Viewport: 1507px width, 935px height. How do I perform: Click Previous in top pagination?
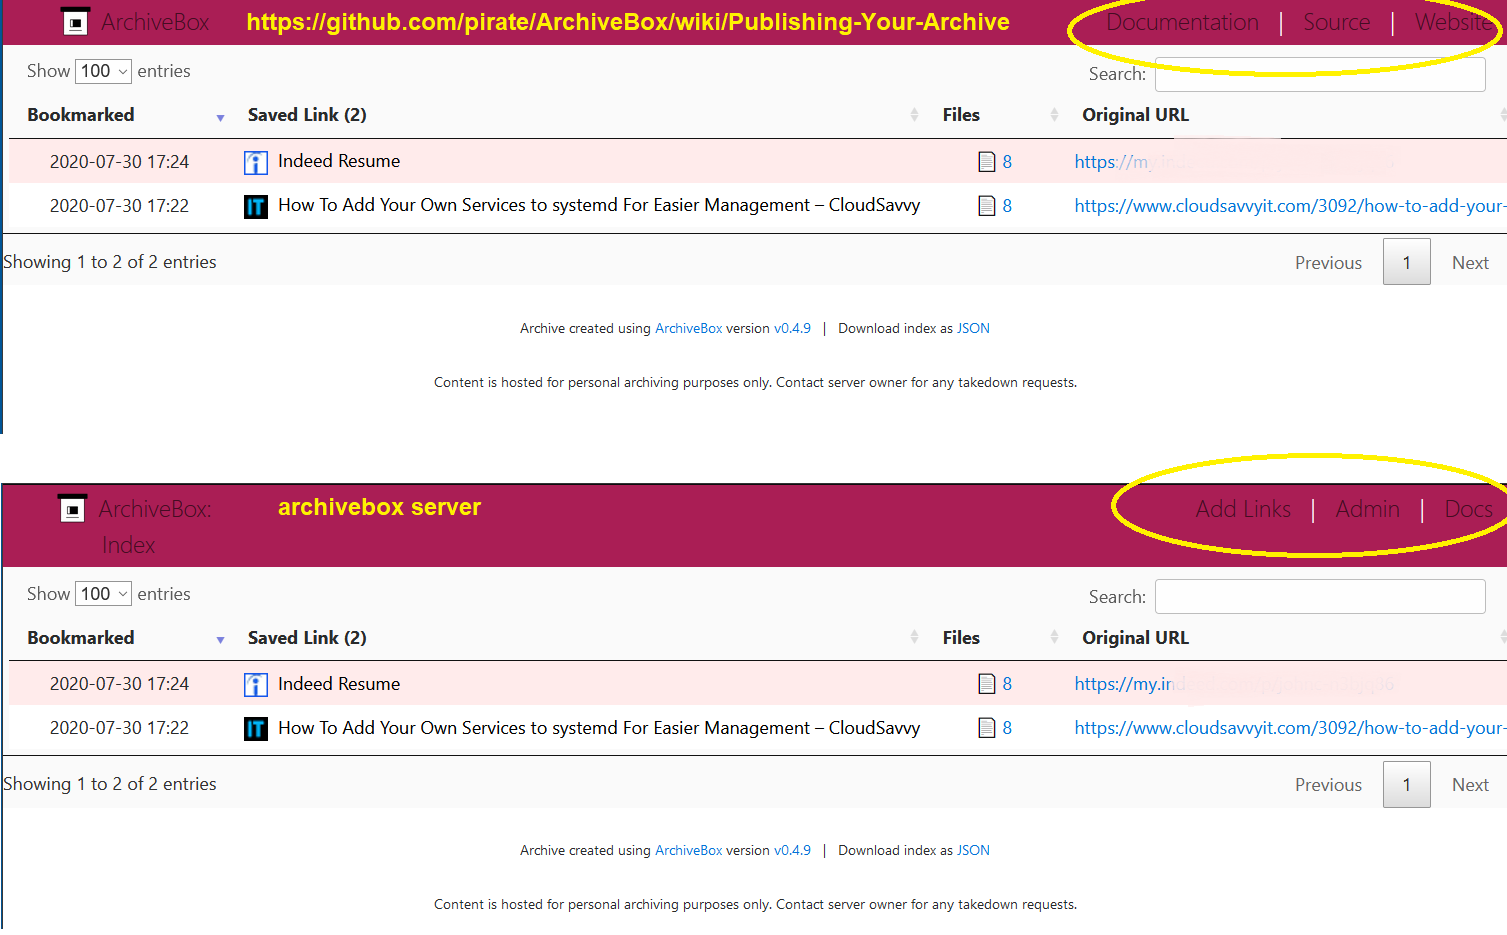pos(1328,263)
